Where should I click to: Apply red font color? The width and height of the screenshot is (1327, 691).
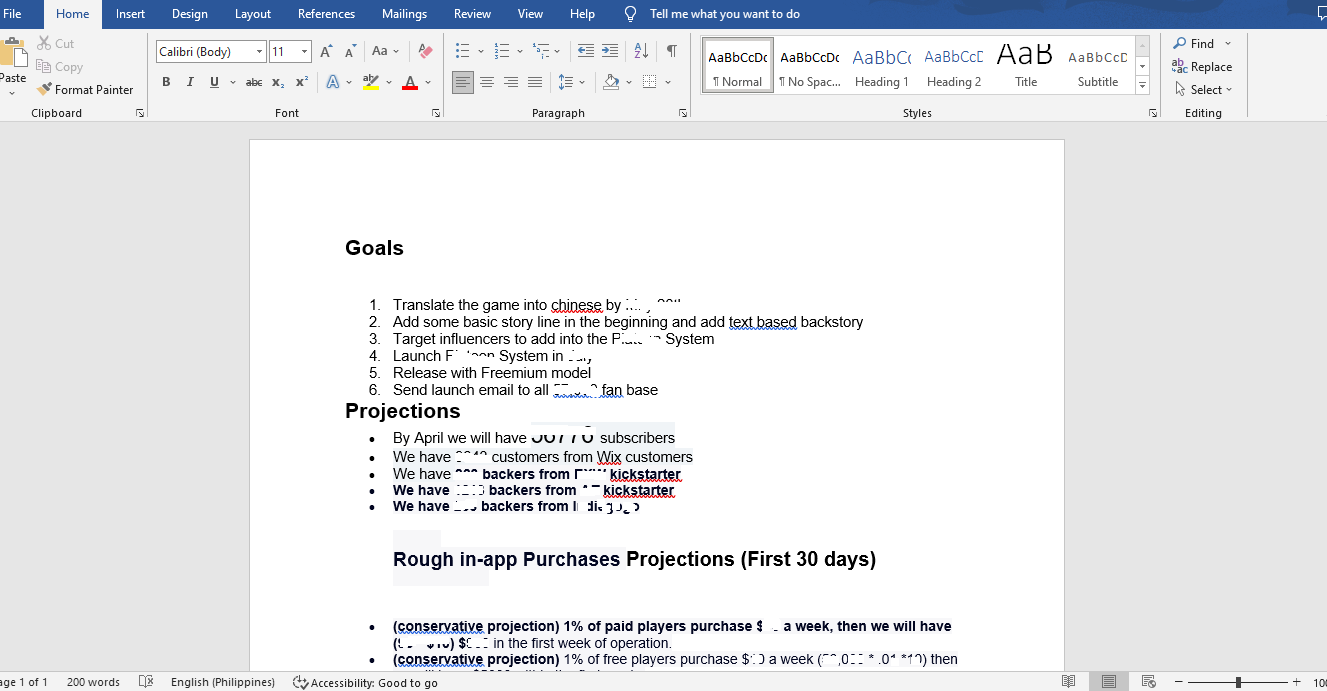[x=409, y=82]
